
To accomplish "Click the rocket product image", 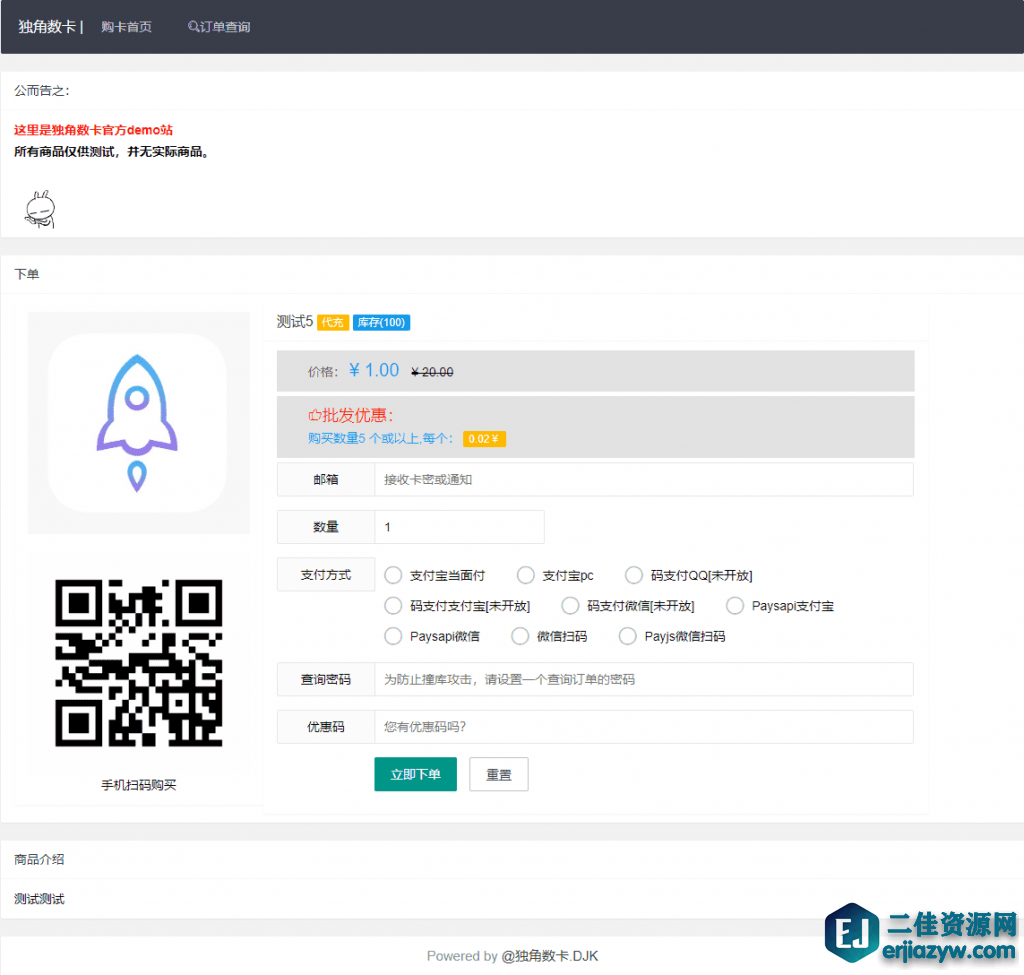I will [x=138, y=423].
